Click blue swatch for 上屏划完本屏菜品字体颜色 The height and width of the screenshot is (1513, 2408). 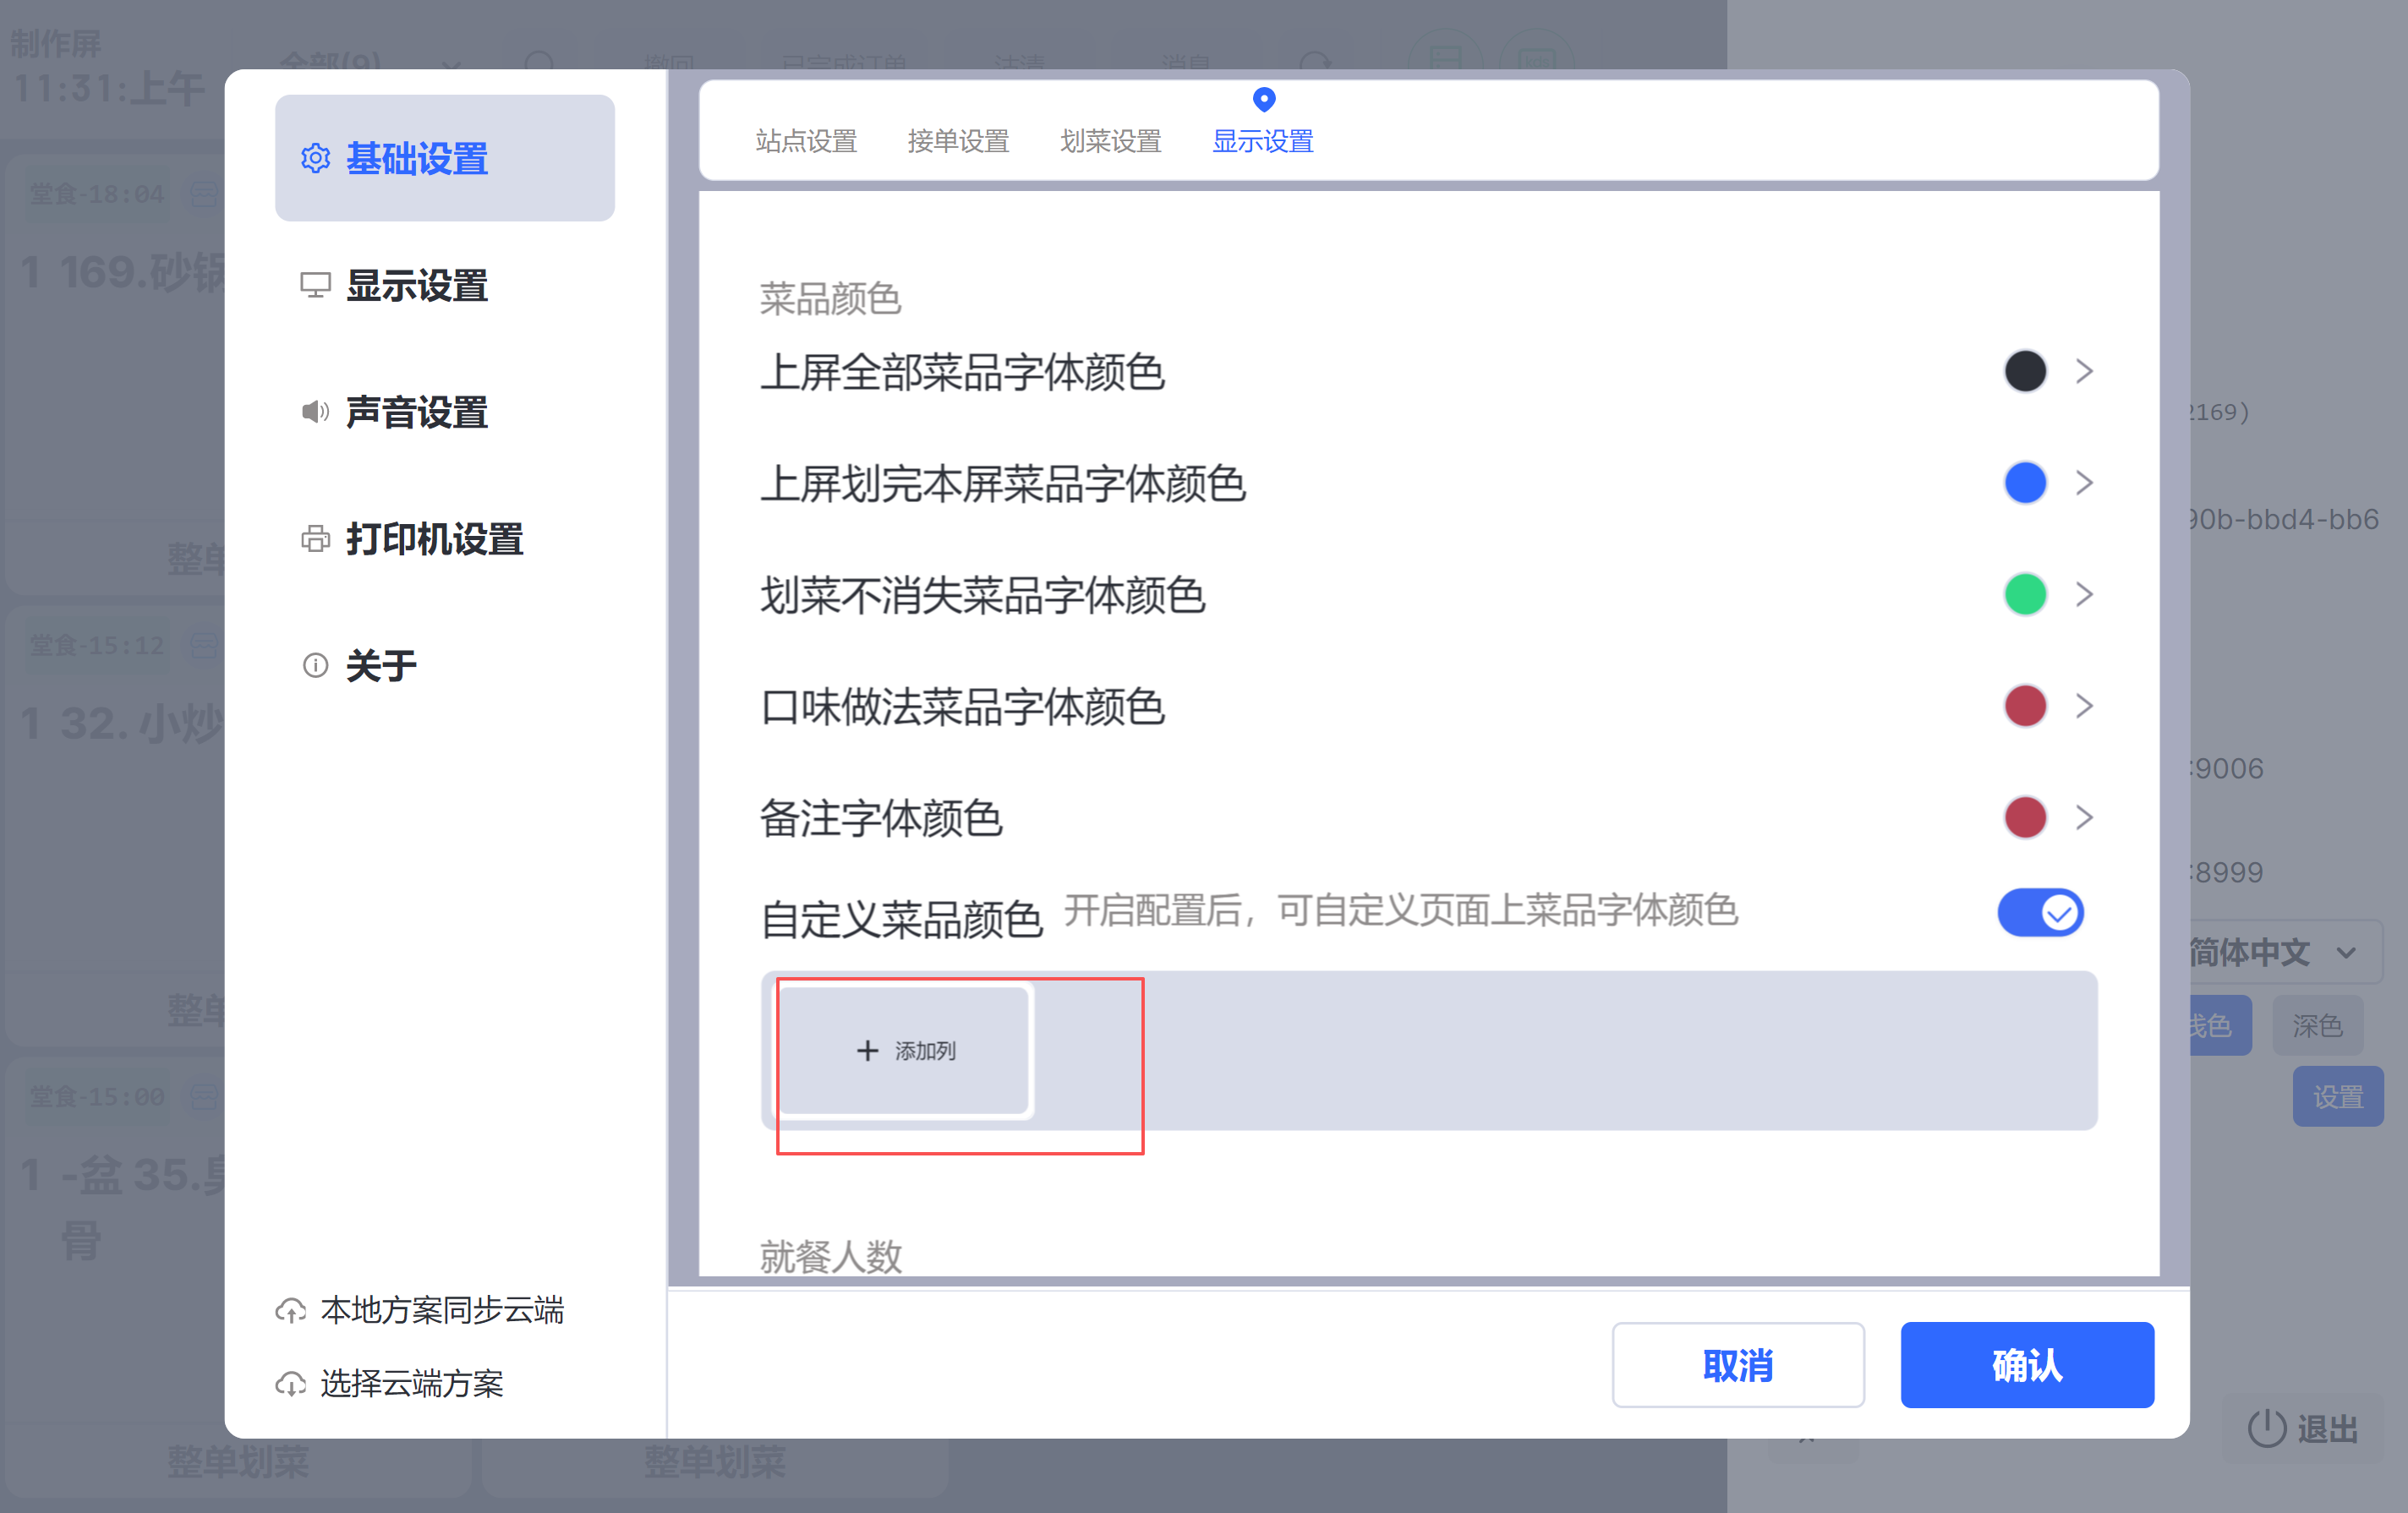[2025, 483]
